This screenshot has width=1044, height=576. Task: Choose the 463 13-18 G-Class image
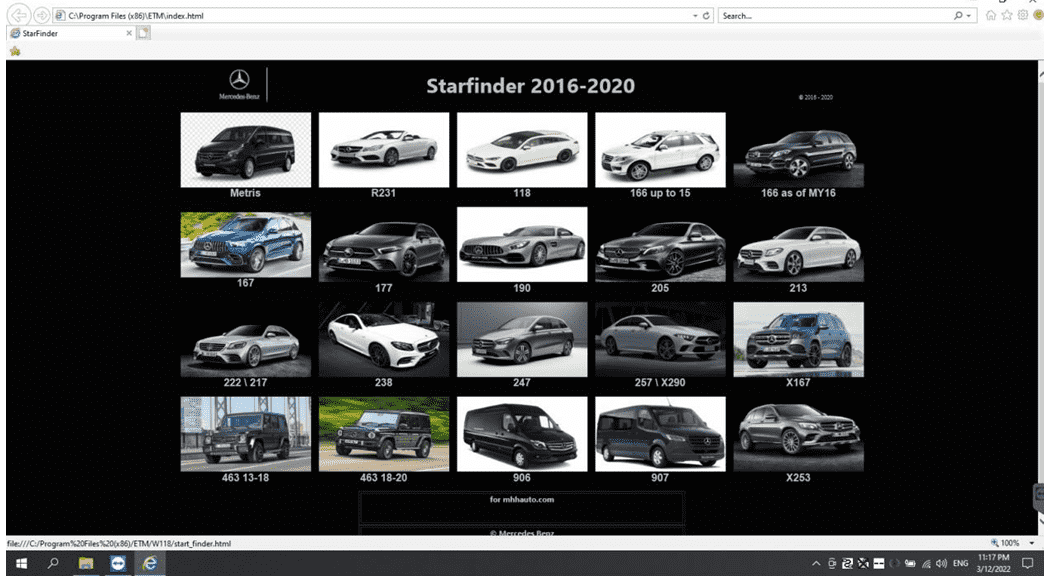[246, 434]
